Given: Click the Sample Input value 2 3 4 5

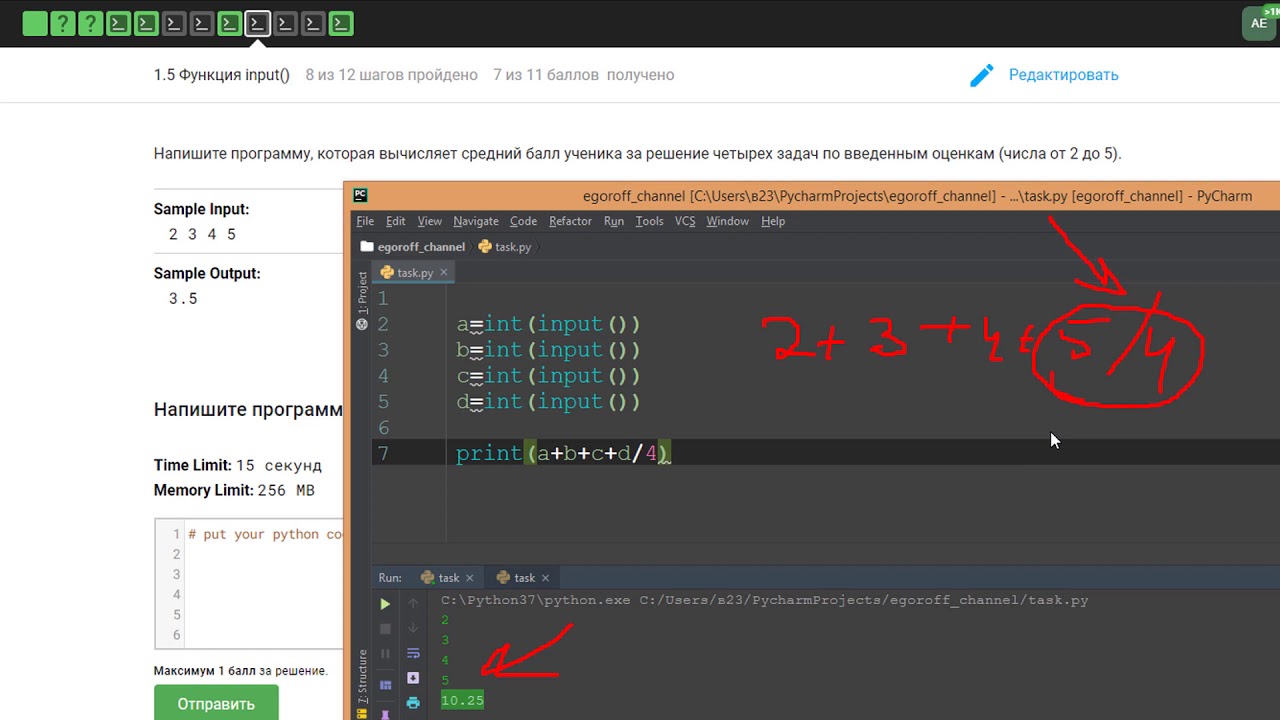Looking at the screenshot, I should pos(203,234).
